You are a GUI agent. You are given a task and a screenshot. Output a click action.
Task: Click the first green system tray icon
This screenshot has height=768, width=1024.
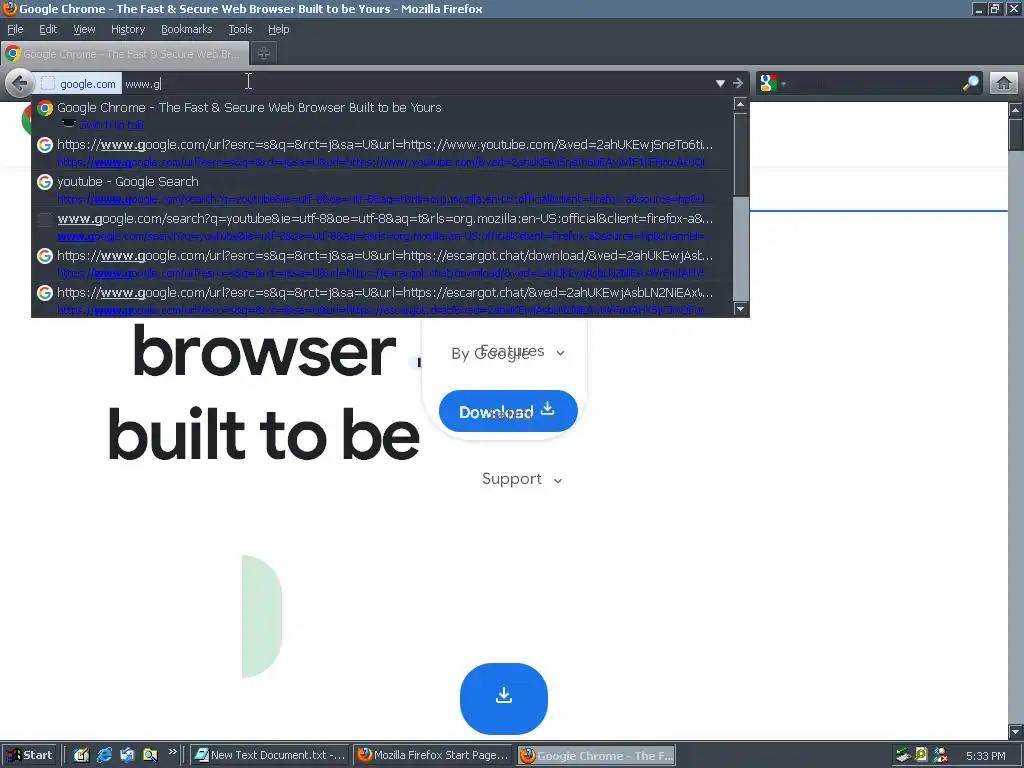(x=903, y=755)
